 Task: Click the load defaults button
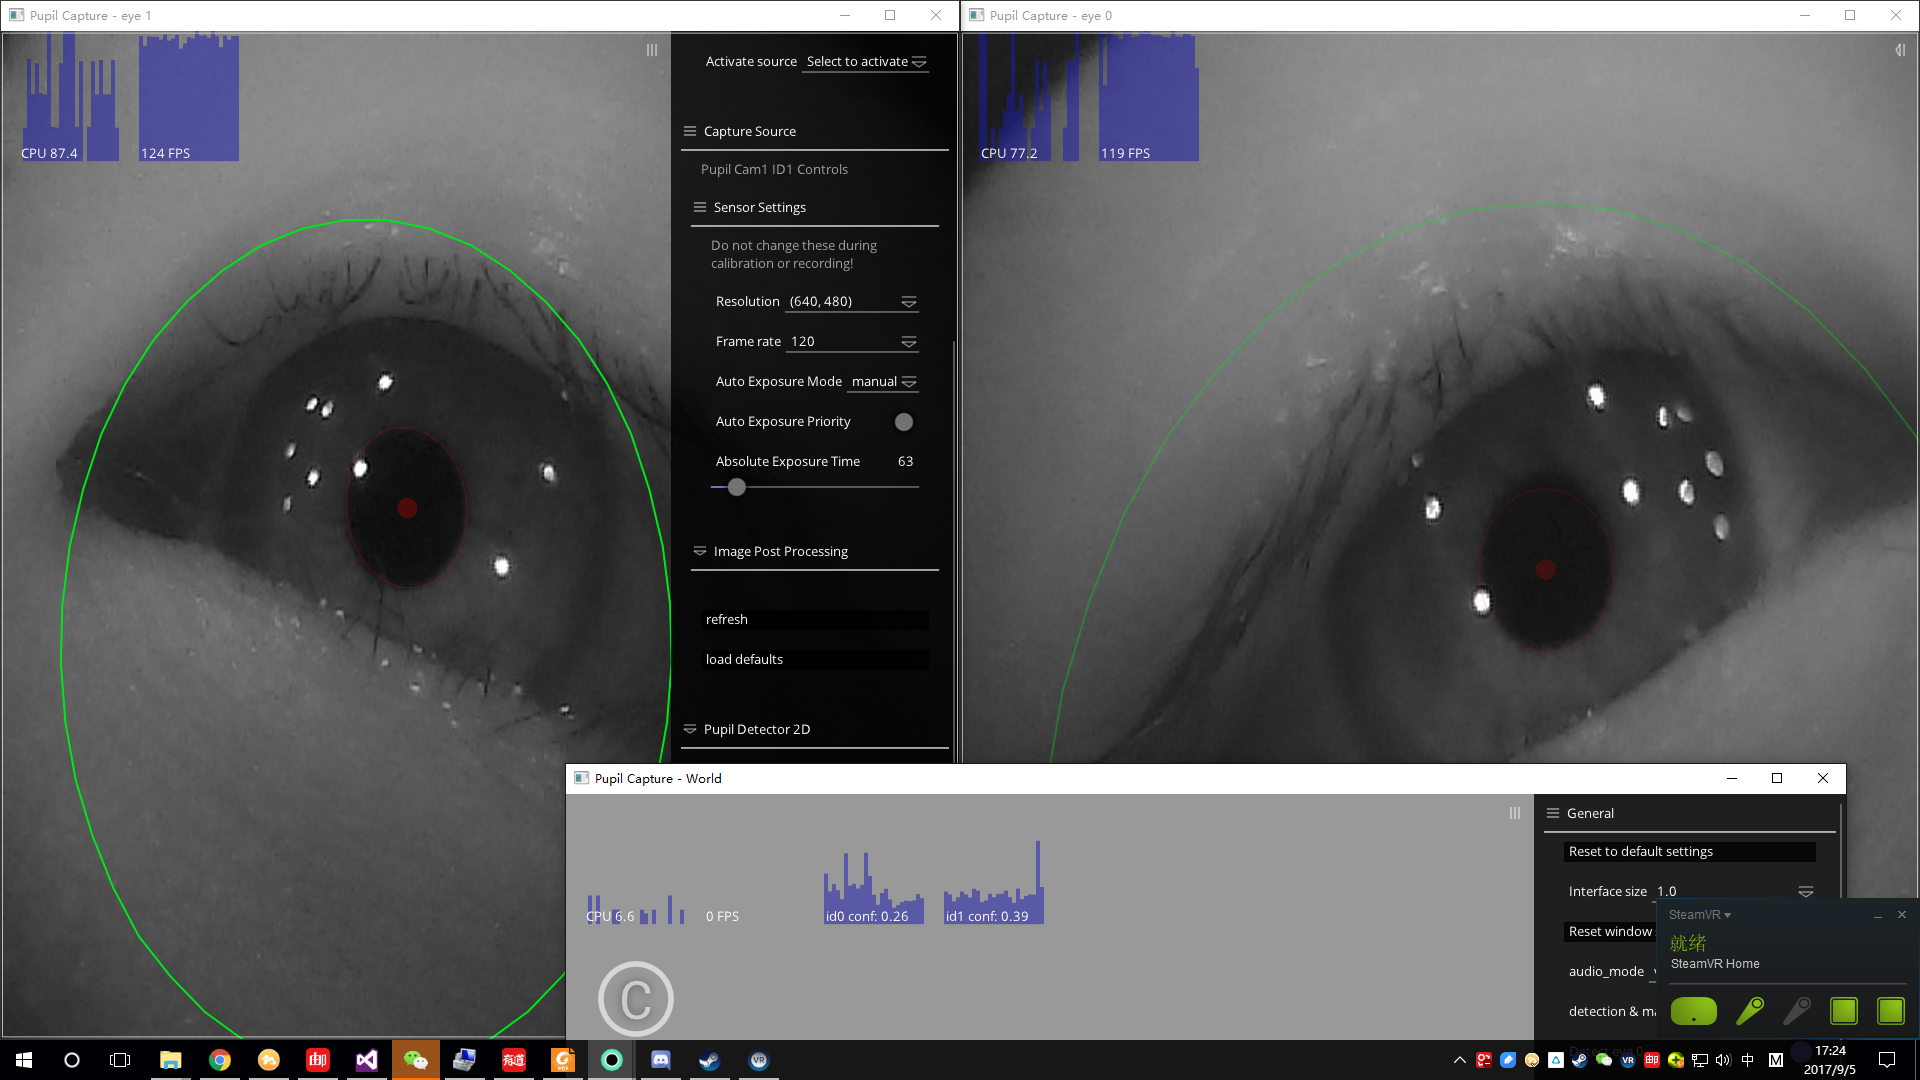(x=815, y=660)
